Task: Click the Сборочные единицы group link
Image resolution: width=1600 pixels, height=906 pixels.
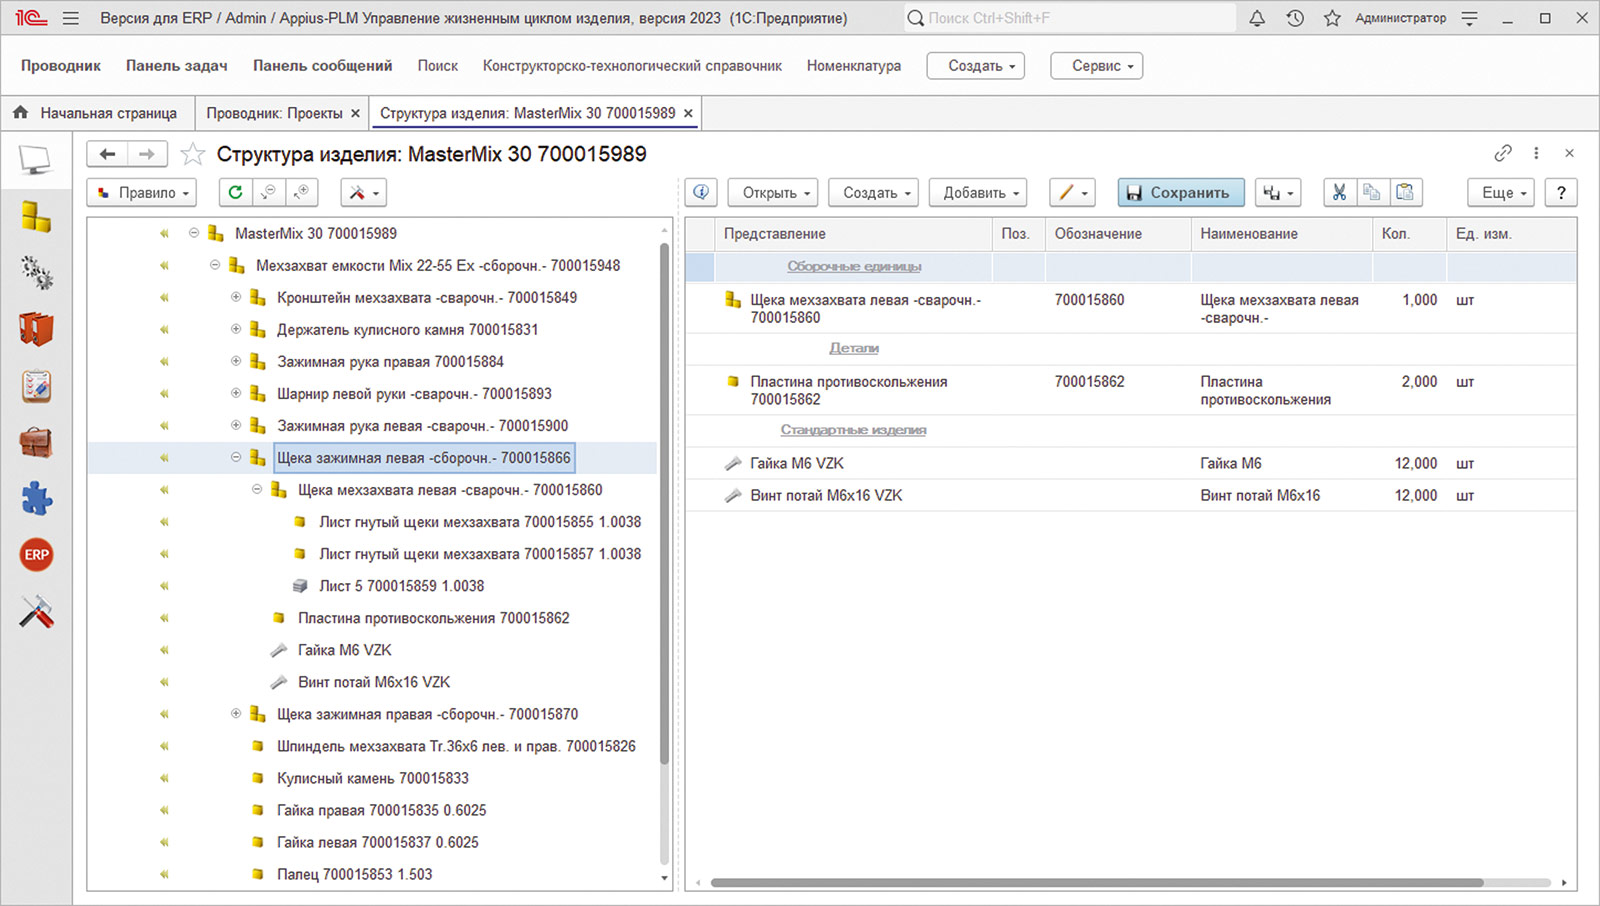Action: pos(854,266)
